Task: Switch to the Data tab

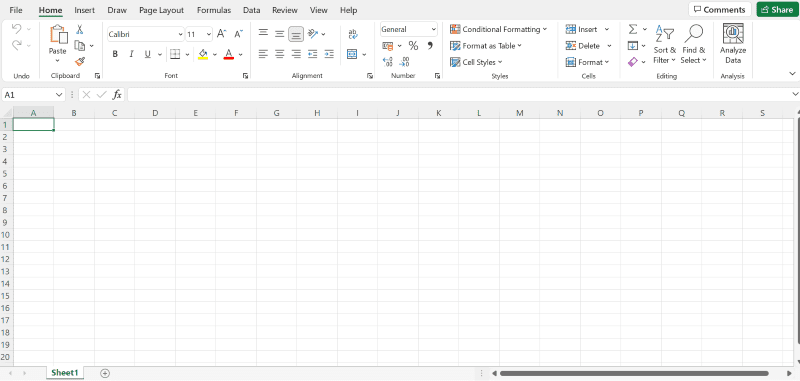Action: (x=252, y=10)
